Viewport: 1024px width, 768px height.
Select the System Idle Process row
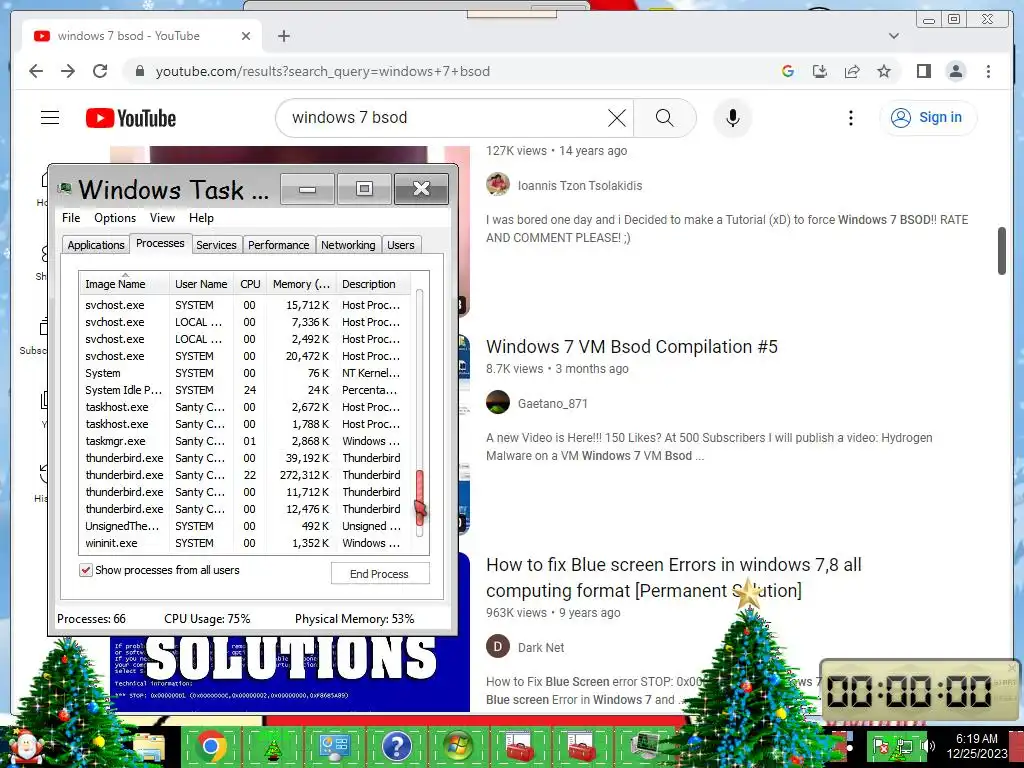pyautogui.click(x=245, y=390)
